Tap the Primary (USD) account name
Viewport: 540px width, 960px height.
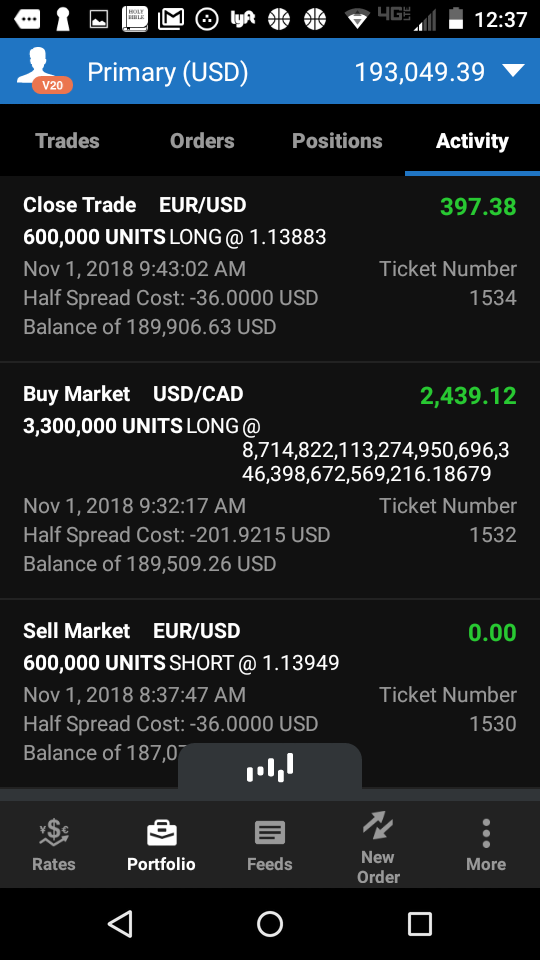pos(168,72)
